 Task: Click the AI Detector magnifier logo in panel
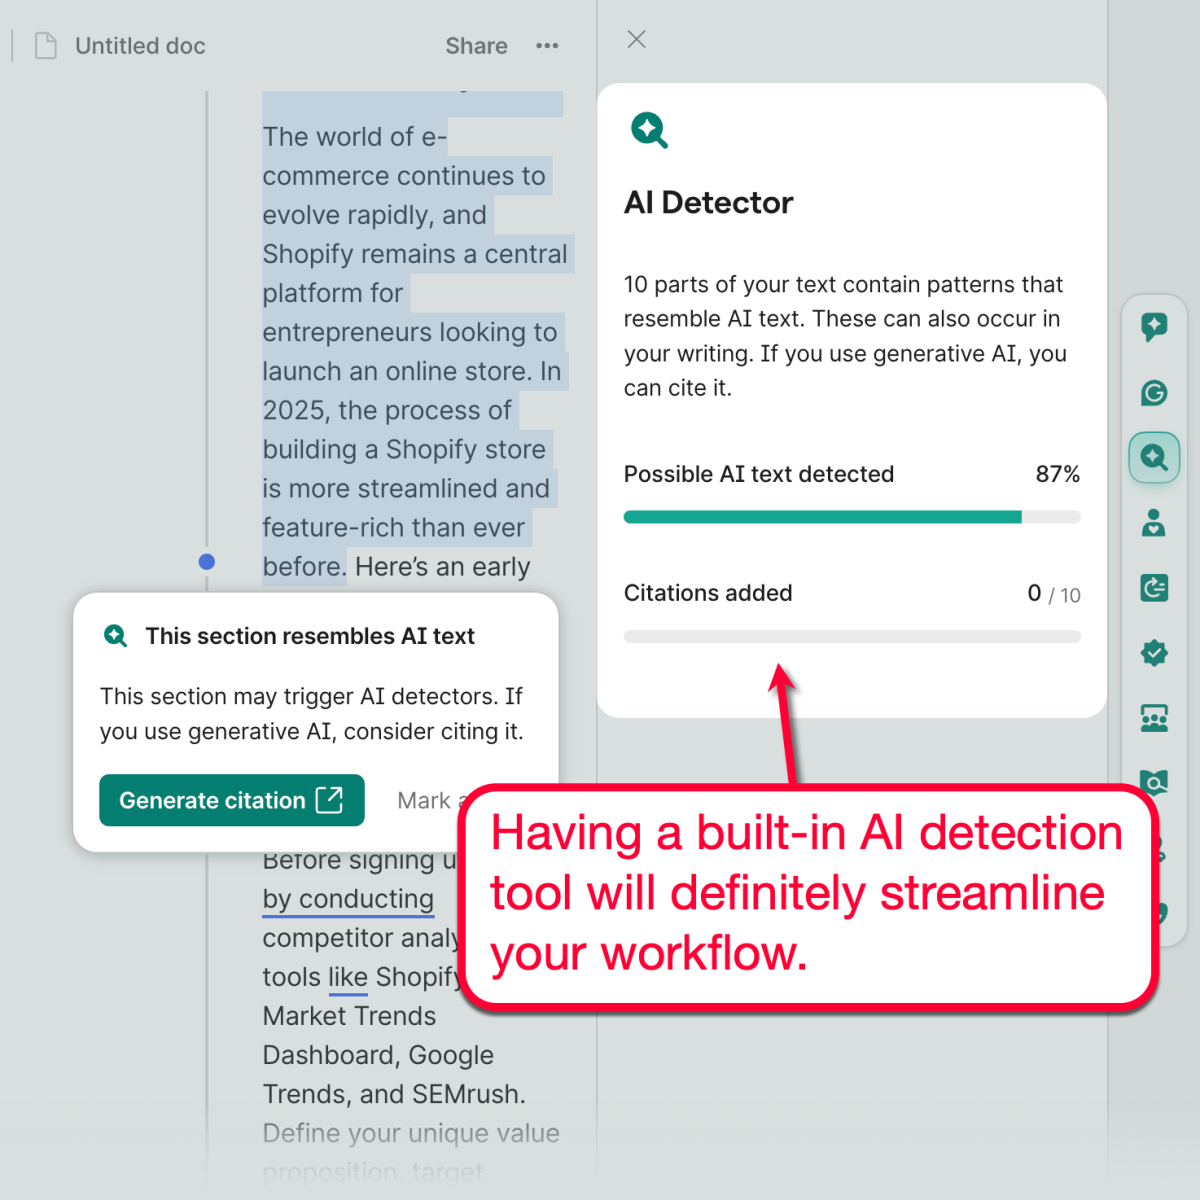648,129
